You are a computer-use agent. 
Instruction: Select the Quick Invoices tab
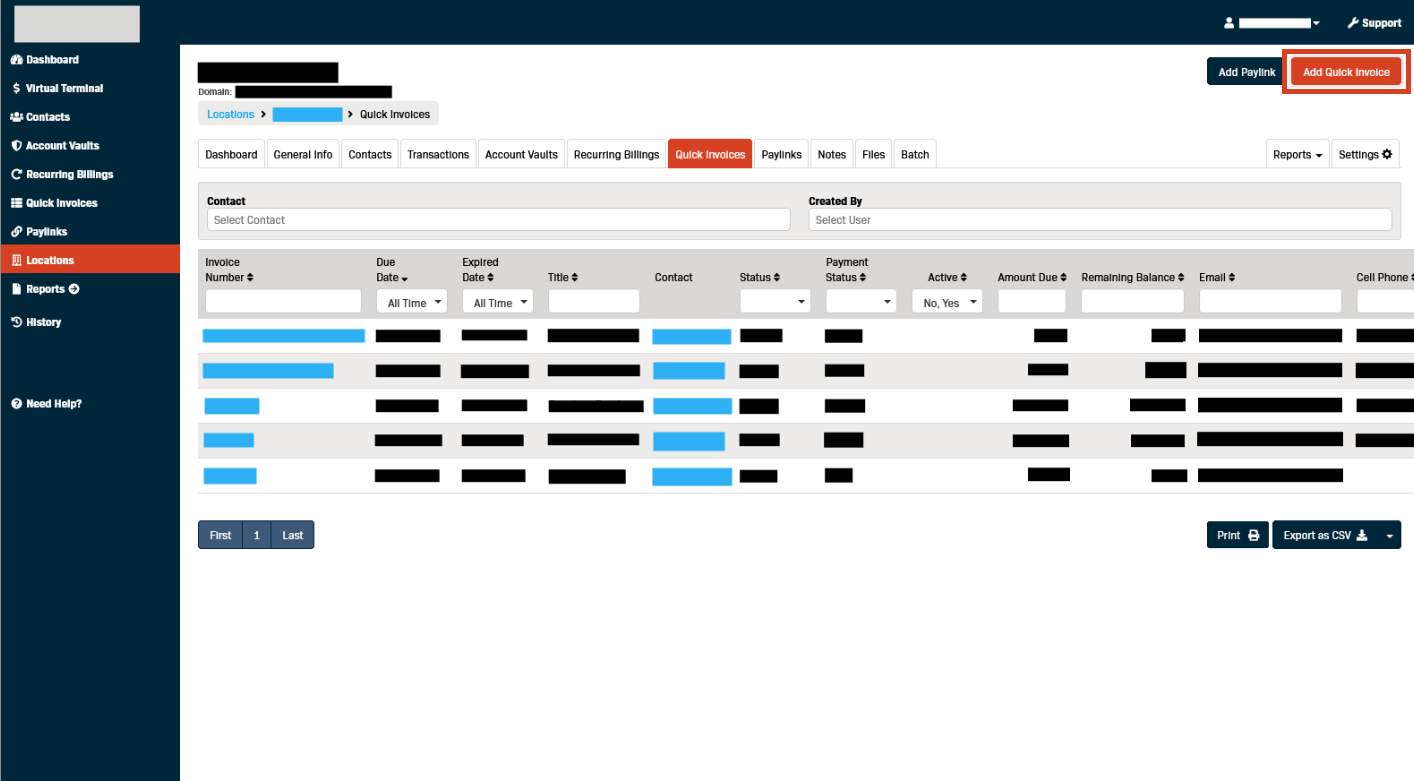click(x=710, y=155)
